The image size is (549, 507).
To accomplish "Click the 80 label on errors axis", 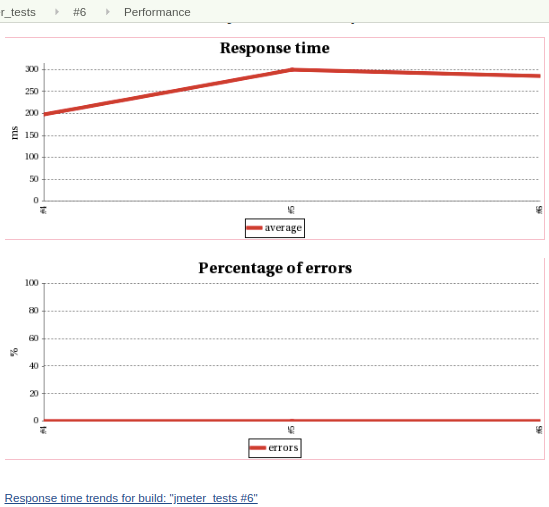I will pos(34,310).
